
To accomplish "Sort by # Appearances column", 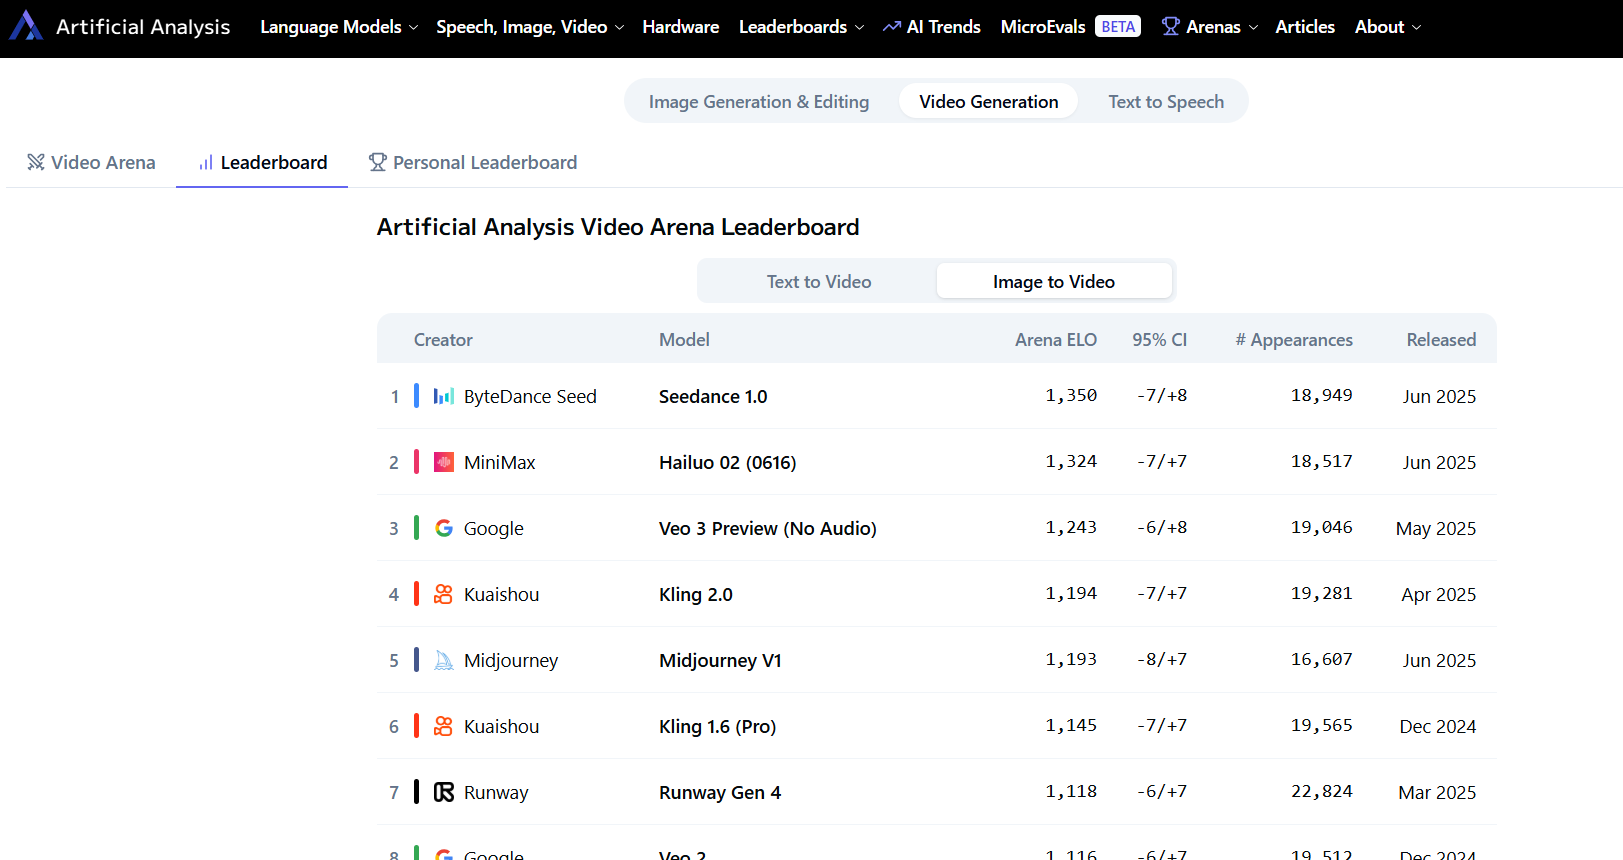I will pyautogui.click(x=1294, y=340).
